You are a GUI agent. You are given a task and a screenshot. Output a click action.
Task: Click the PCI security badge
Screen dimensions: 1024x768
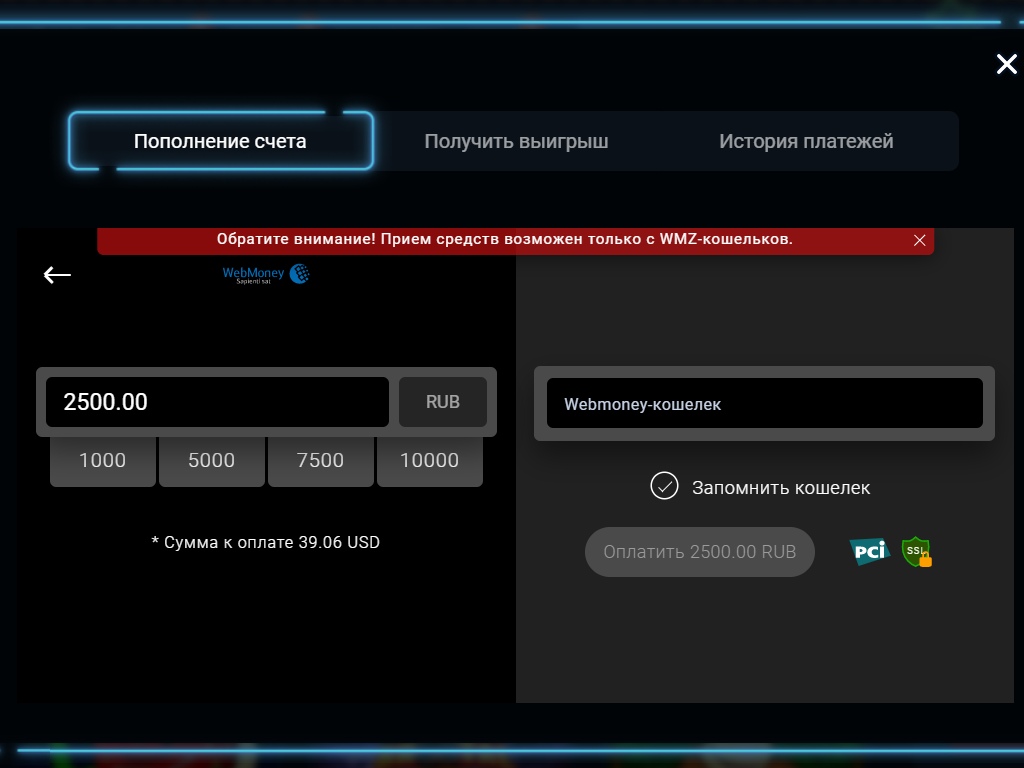(868, 551)
